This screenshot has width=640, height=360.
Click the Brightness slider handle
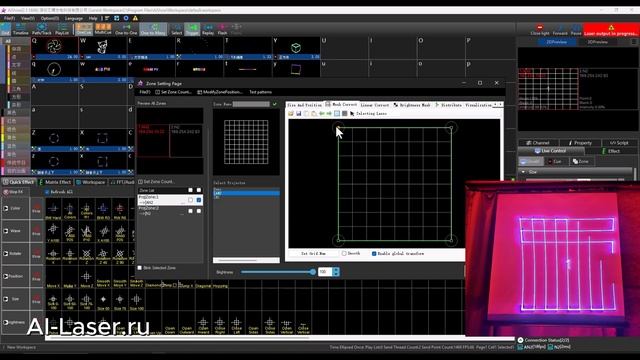pyautogui.click(x=313, y=272)
